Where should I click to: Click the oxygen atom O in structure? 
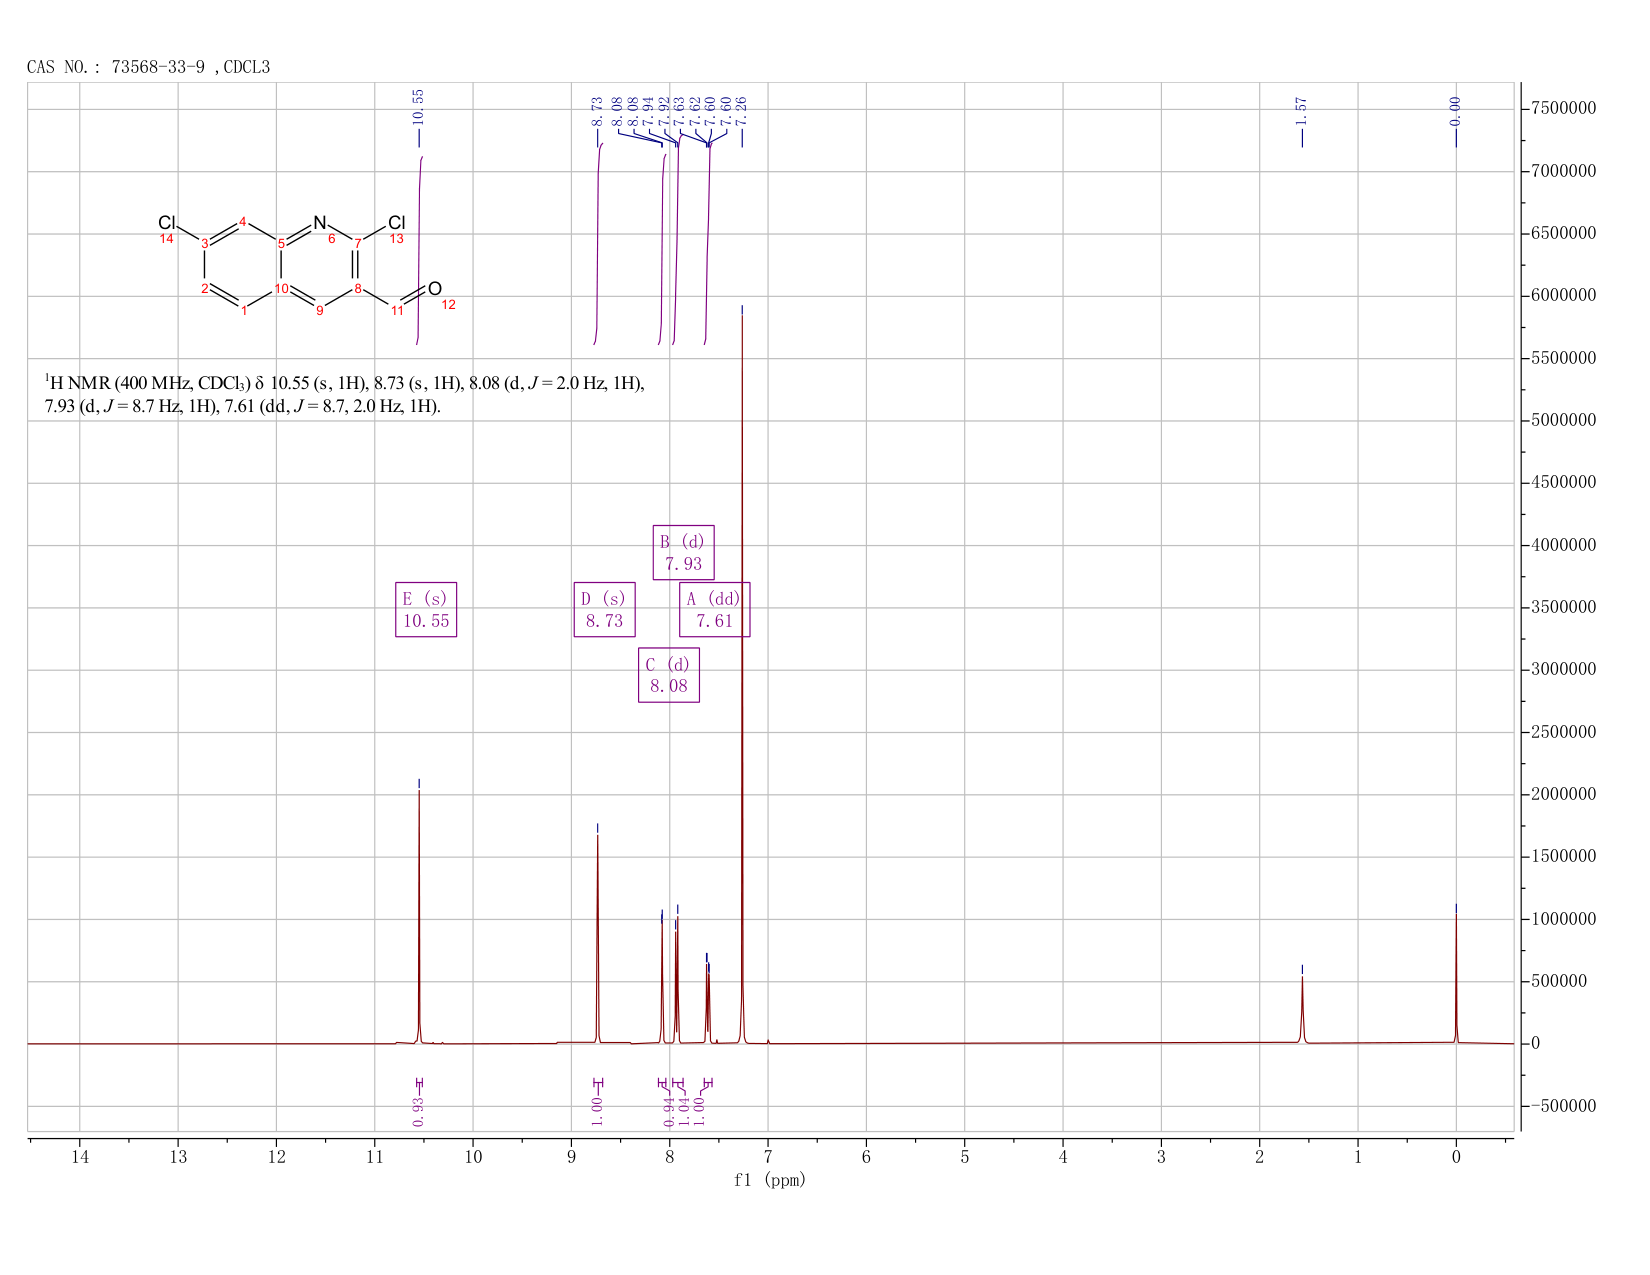(435, 289)
